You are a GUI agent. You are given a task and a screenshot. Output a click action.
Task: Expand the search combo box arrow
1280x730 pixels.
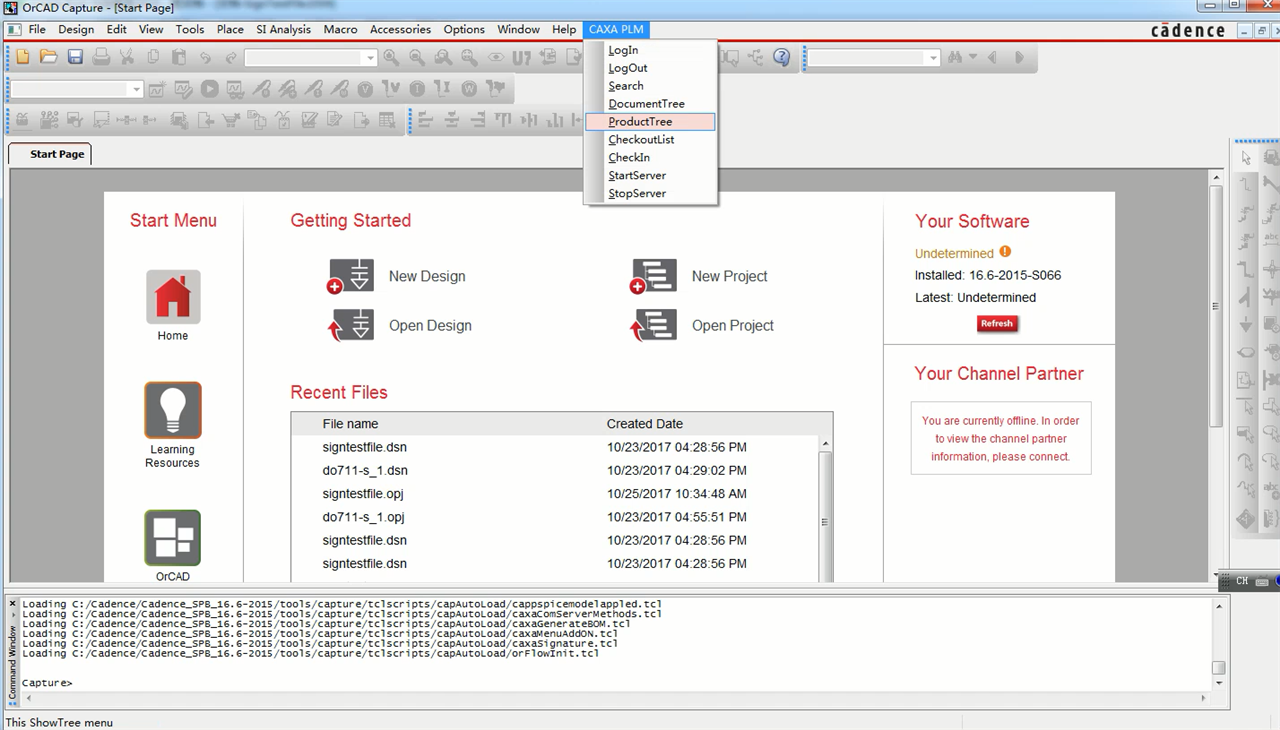(x=933, y=57)
